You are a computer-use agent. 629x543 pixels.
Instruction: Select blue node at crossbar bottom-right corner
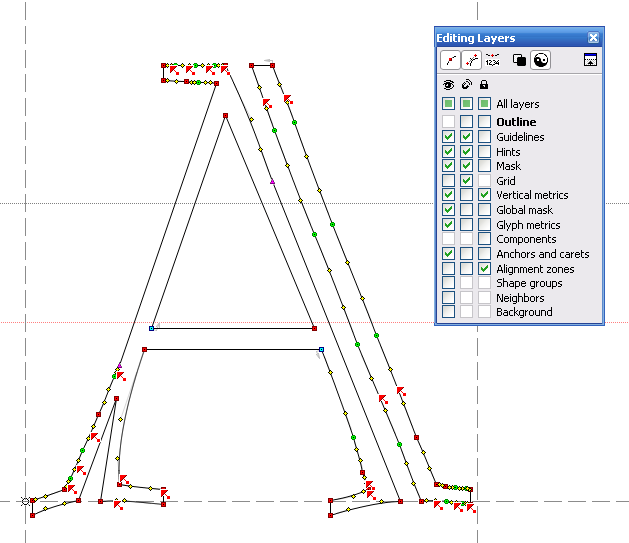(321, 350)
